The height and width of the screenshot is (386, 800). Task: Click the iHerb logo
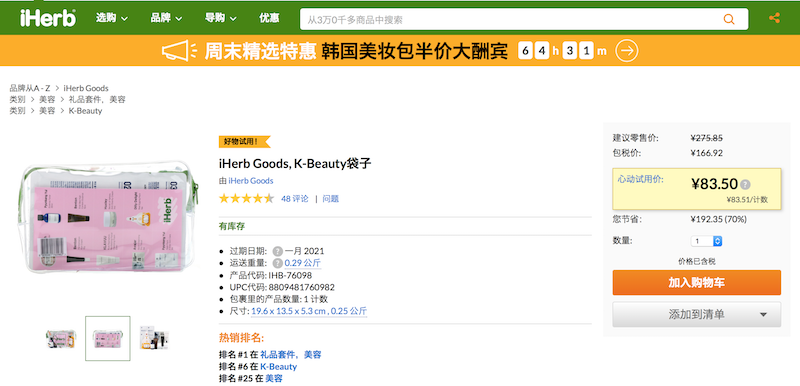[x=47, y=18]
